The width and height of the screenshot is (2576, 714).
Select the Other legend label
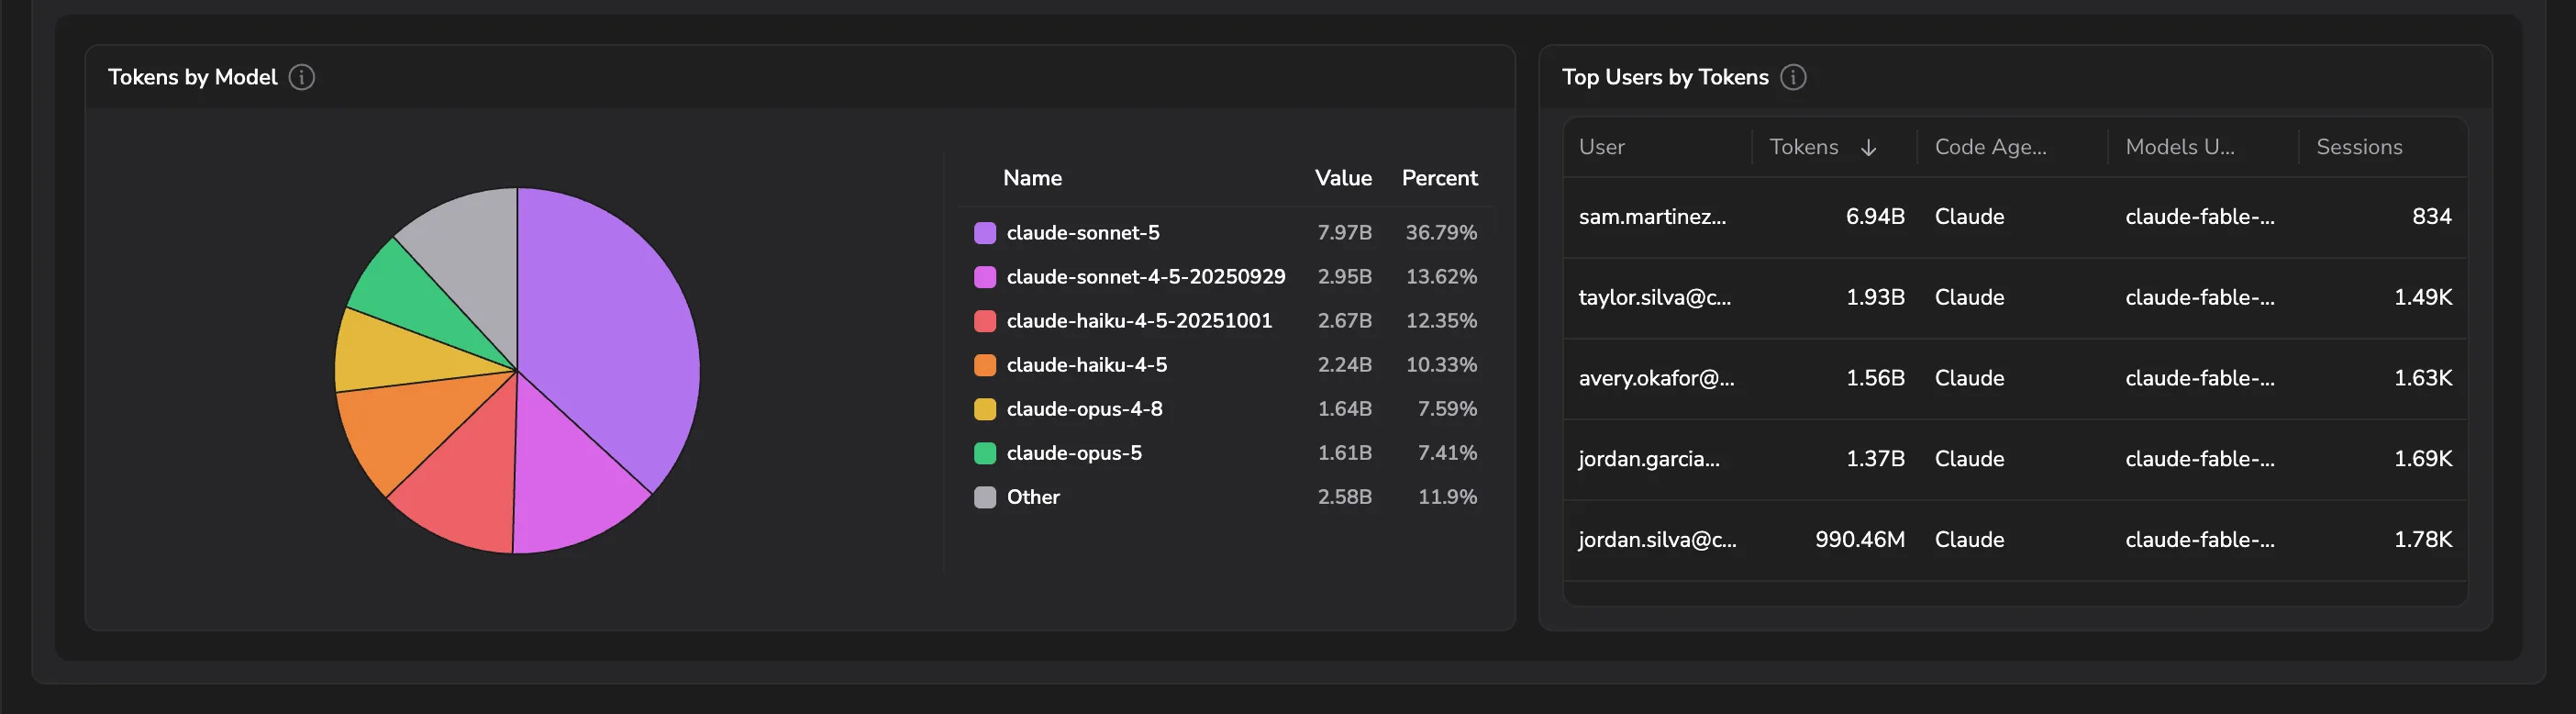1033,497
